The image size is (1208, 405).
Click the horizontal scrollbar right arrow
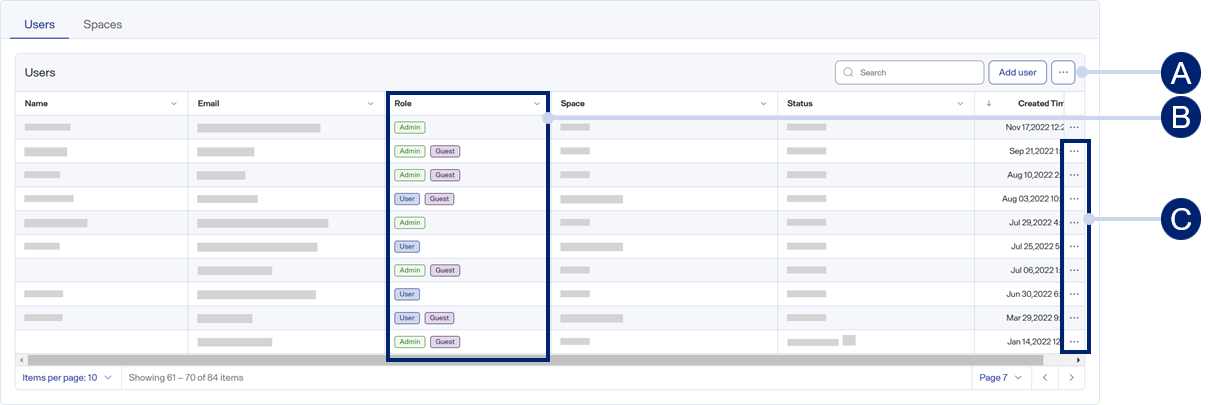[1078, 359]
